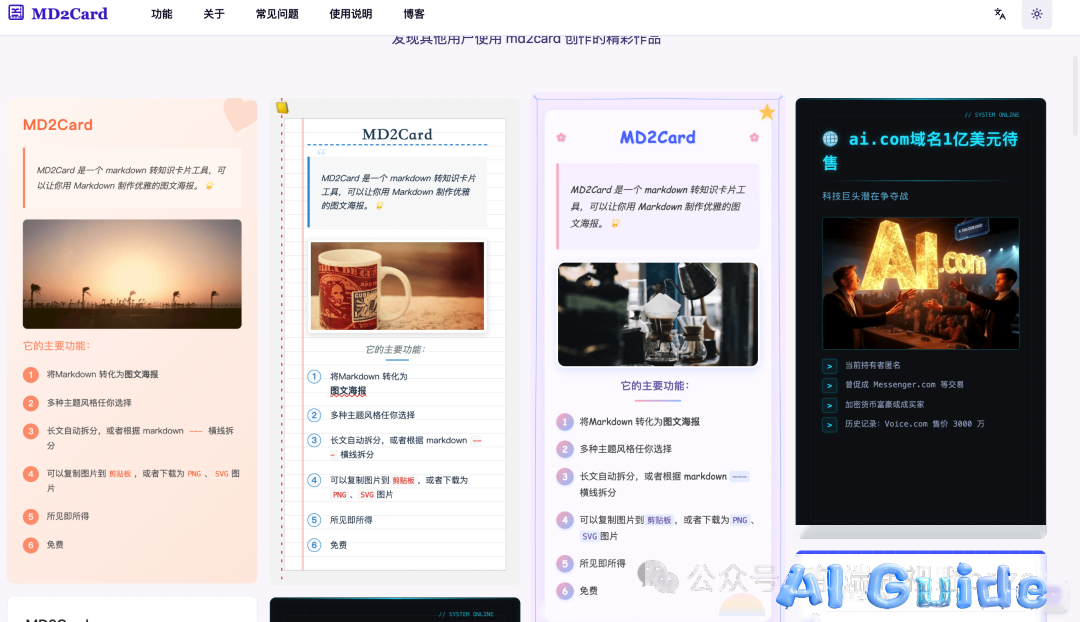Viewport: 1080px width, 622px height.
Task: Click the pink flower left of purple title
Action: pos(561,138)
